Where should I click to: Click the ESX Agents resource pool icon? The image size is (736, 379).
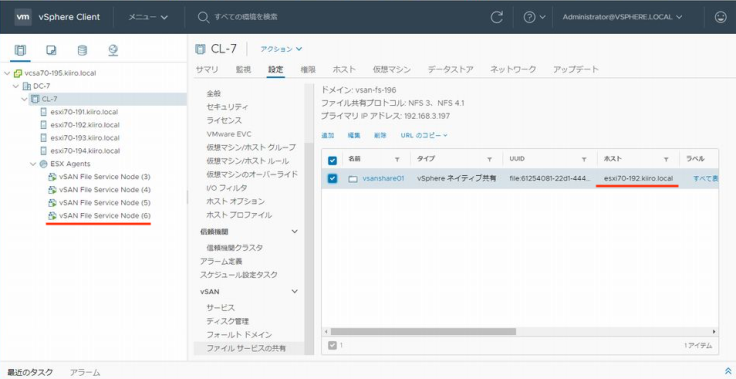[x=44, y=164]
